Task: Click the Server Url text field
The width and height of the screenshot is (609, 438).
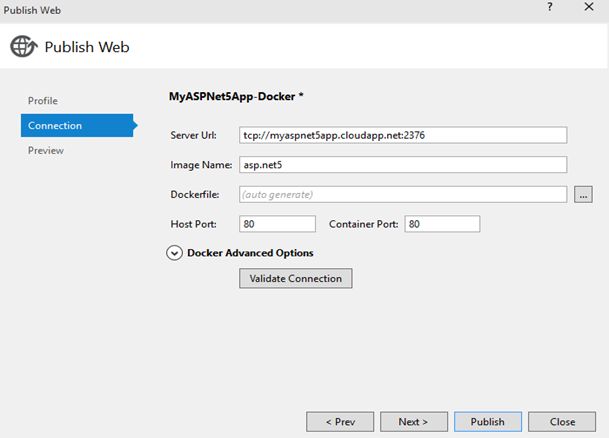Action: [403, 135]
